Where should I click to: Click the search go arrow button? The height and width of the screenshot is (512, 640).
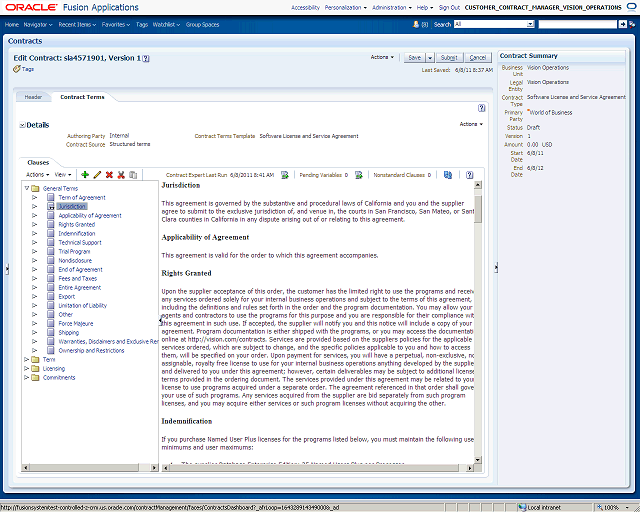[623, 24]
